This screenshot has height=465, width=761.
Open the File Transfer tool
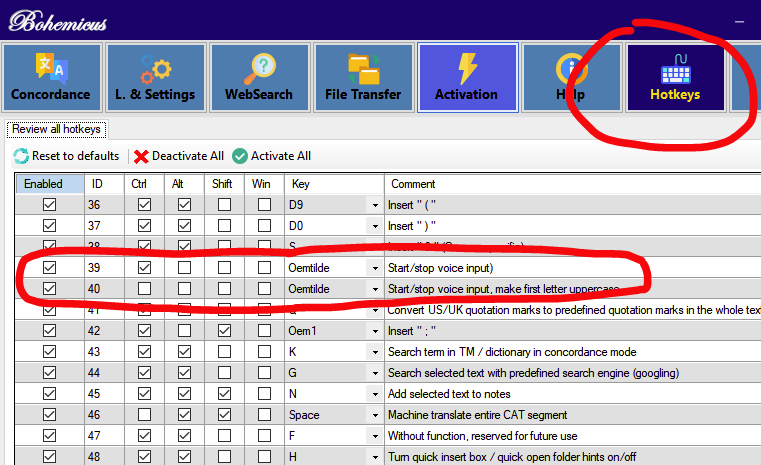(x=362, y=78)
